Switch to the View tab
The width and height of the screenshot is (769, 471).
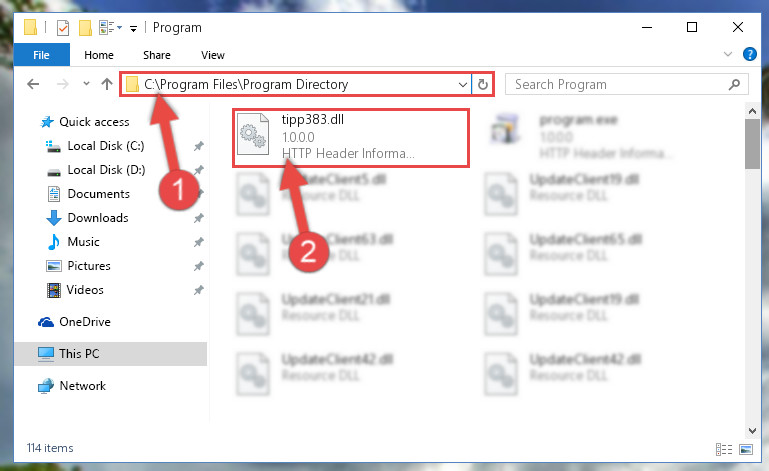click(213, 55)
